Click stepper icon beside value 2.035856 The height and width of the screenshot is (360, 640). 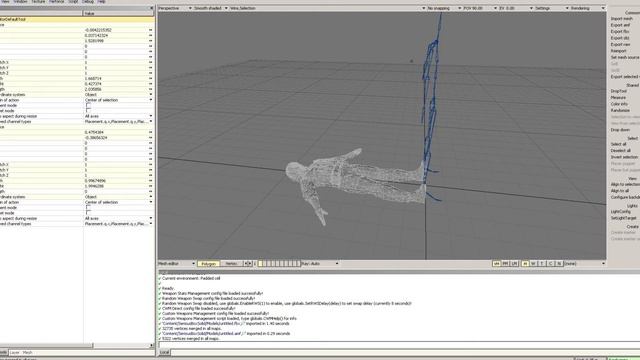pos(151,89)
